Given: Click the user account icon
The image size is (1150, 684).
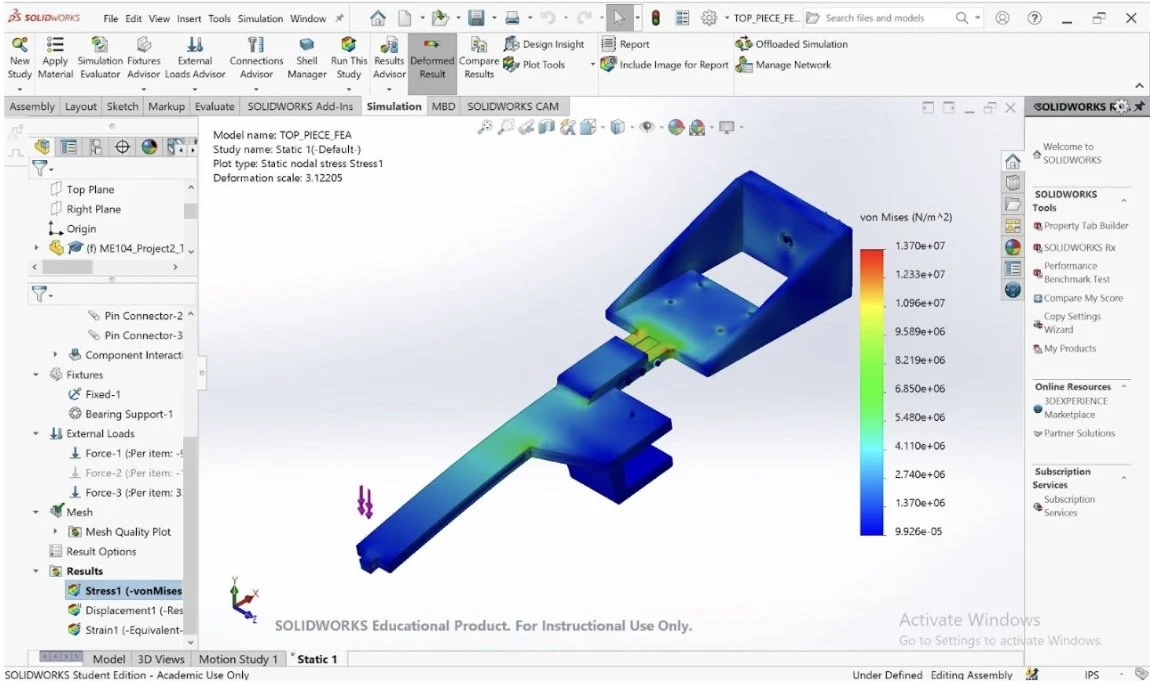Looking at the screenshot, I should [x=1002, y=18].
